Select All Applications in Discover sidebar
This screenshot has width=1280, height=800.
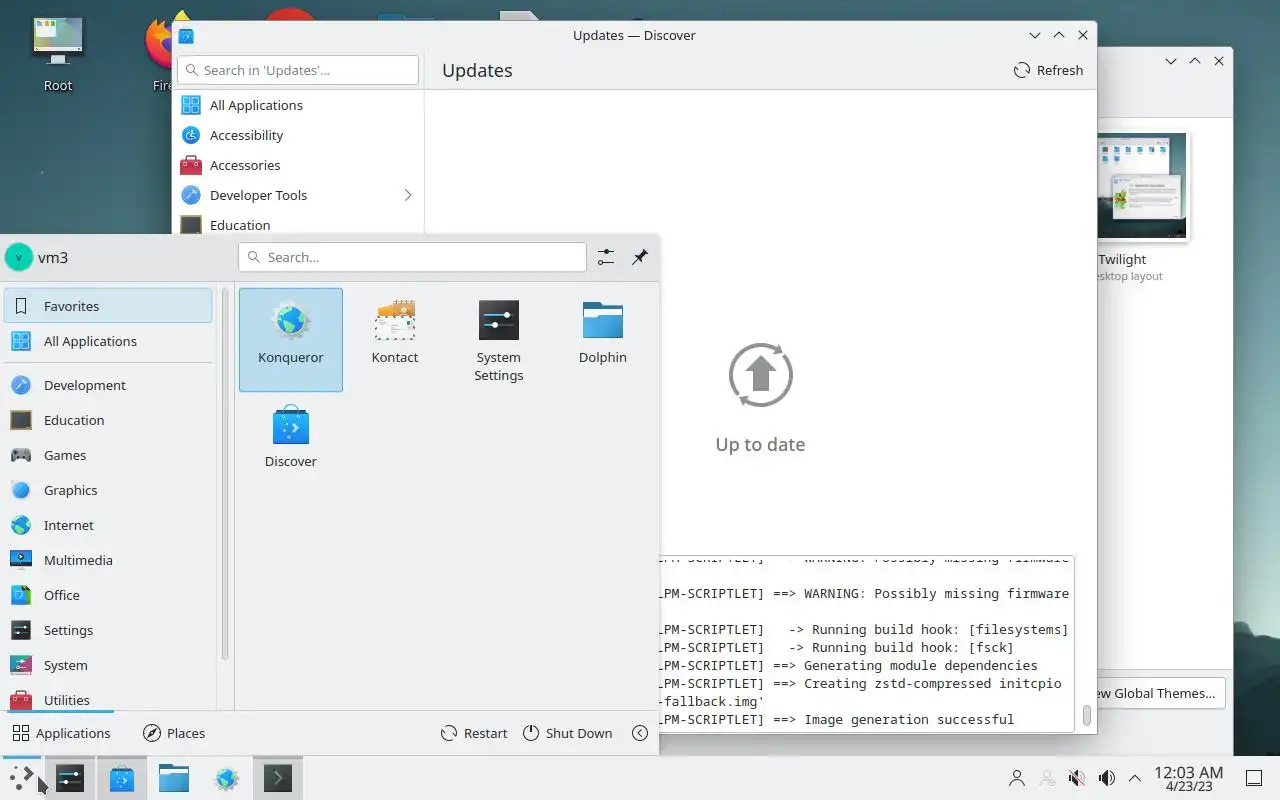pyautogui.click(x=298, y=105)
